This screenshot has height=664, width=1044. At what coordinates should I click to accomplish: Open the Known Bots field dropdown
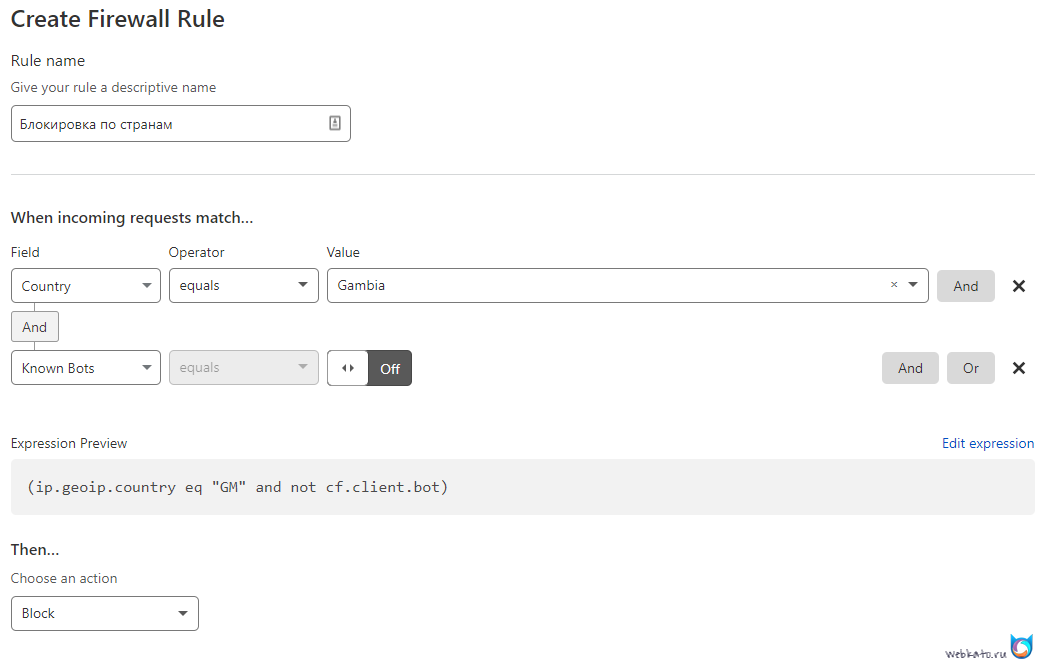tap(86, 368)
